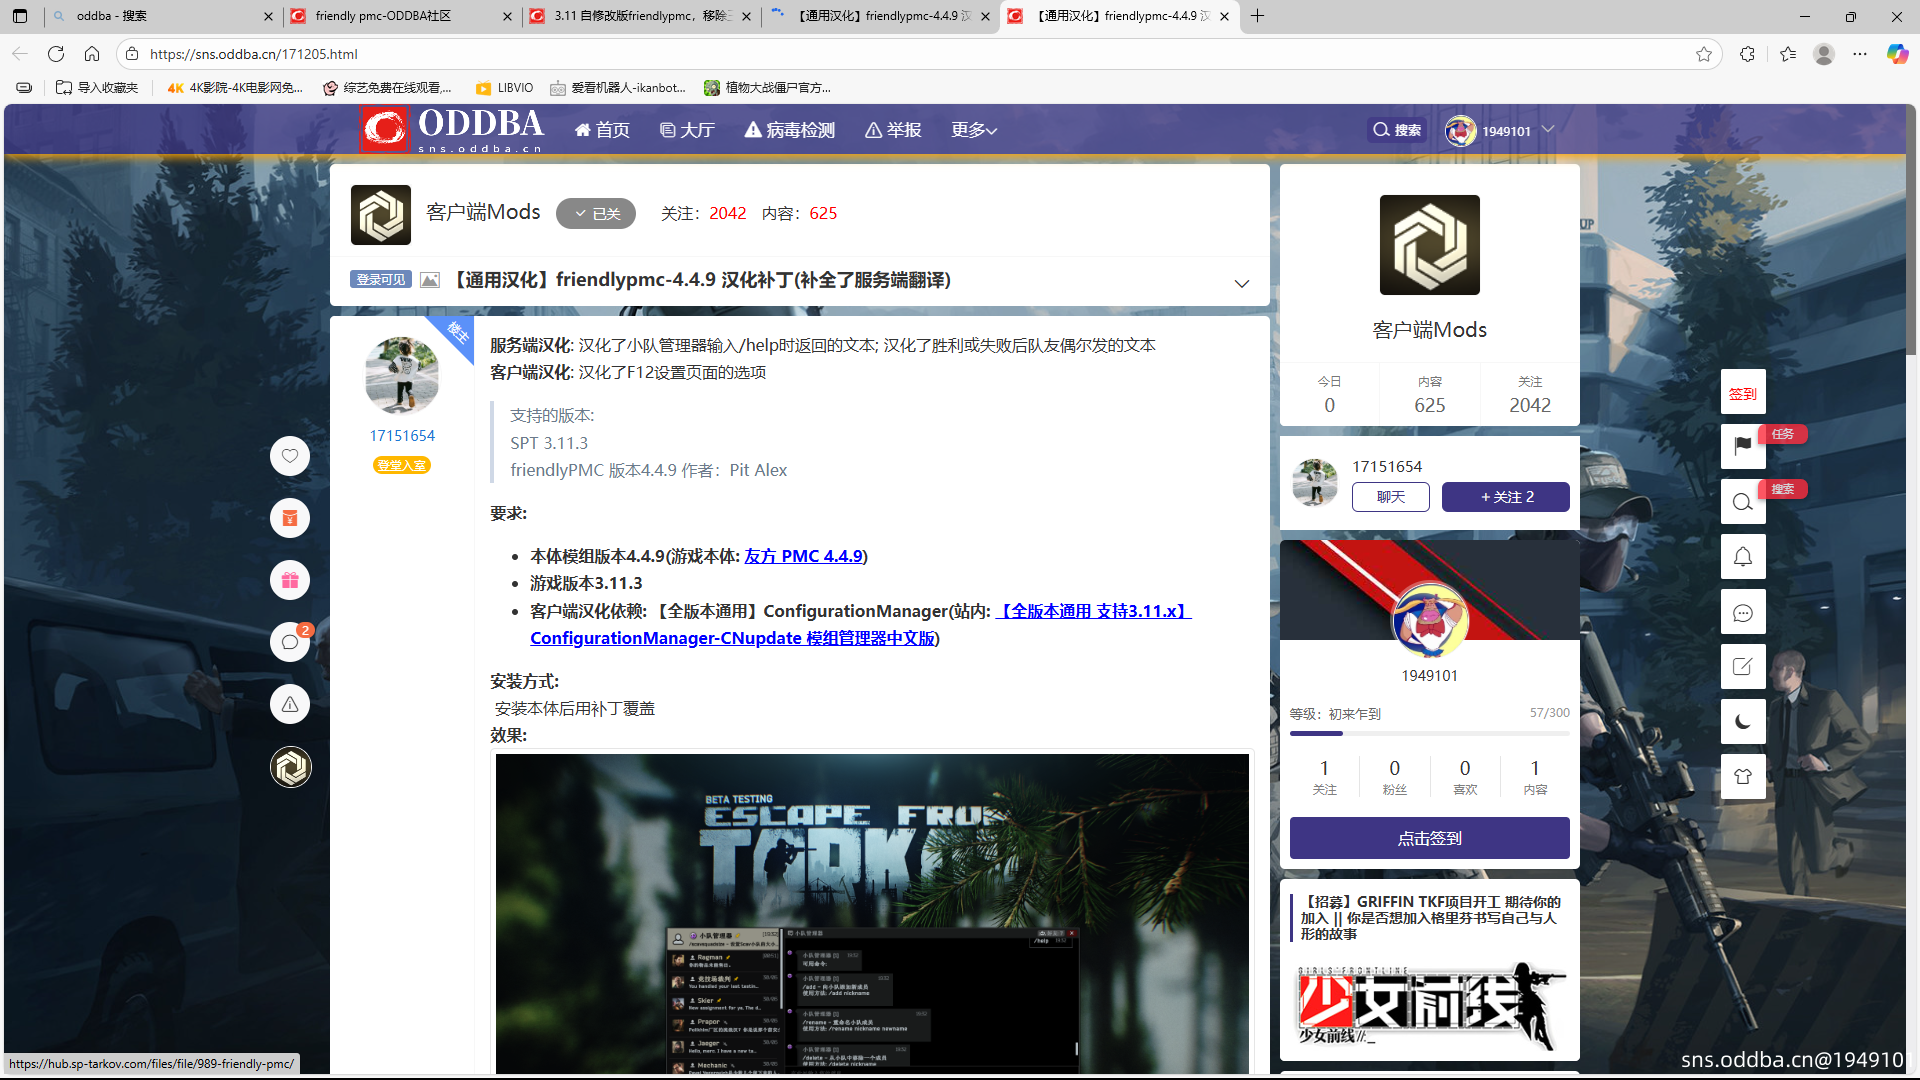Switch to the friendly pmc-ODDBA社区 tab
This screenshot has width=1920, height=1080.
(x=402, y=16)
